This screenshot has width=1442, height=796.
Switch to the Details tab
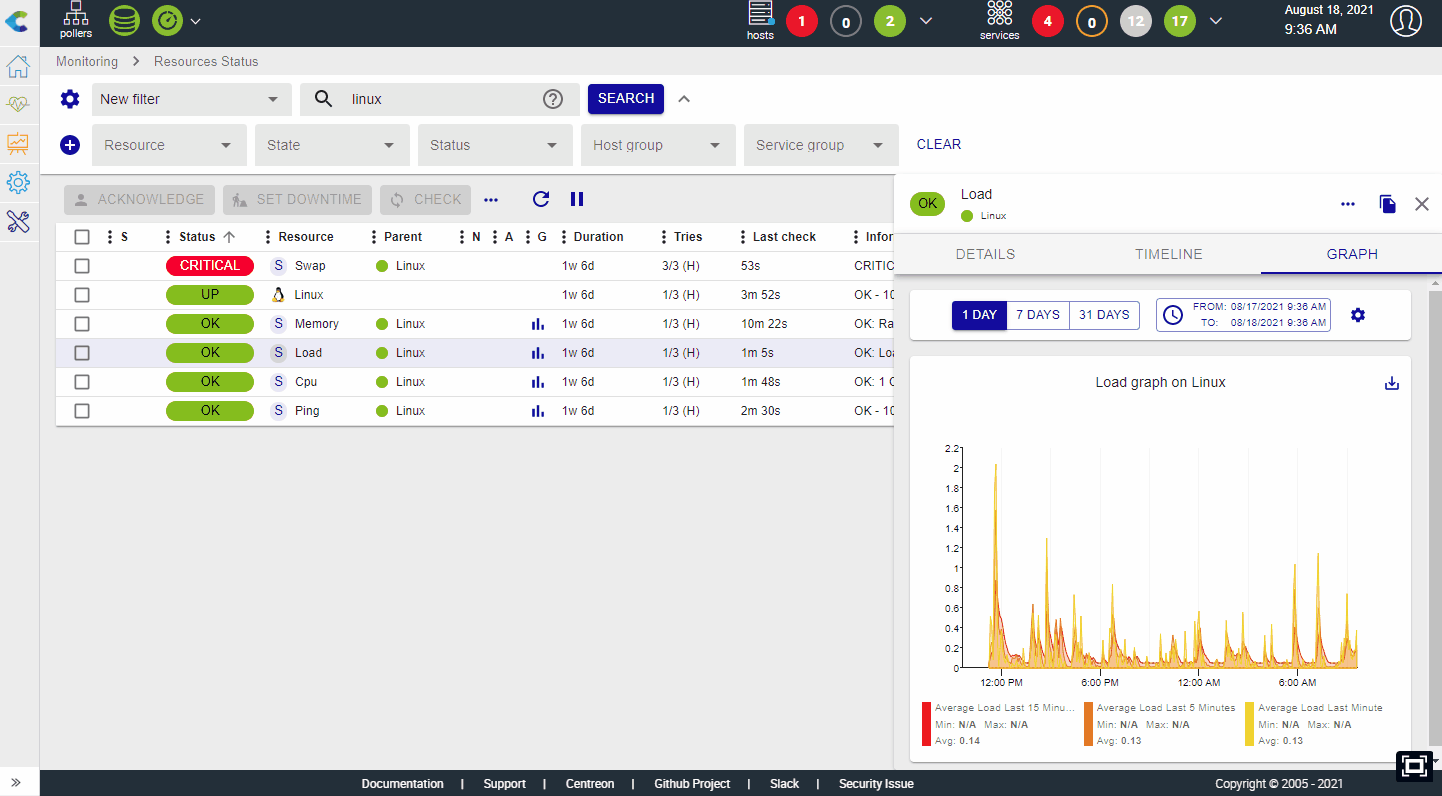(x=985, y=254)
